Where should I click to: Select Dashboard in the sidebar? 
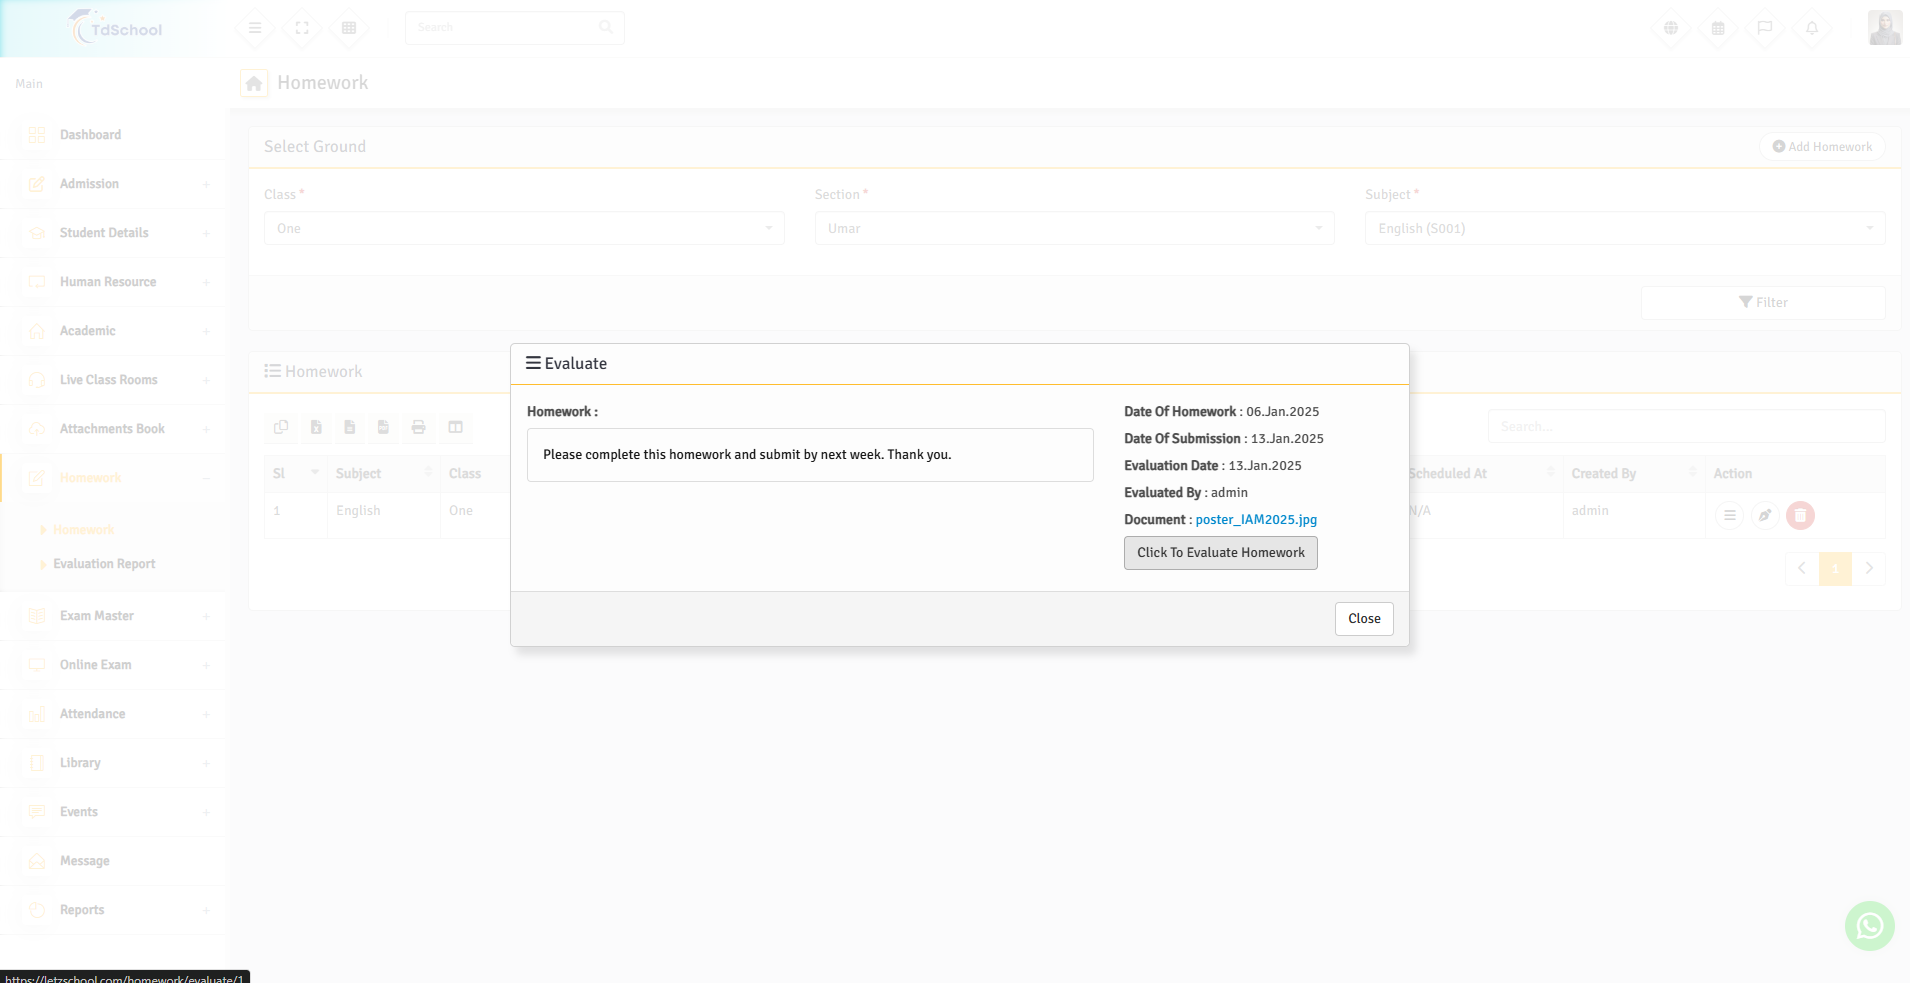point(90,135)
